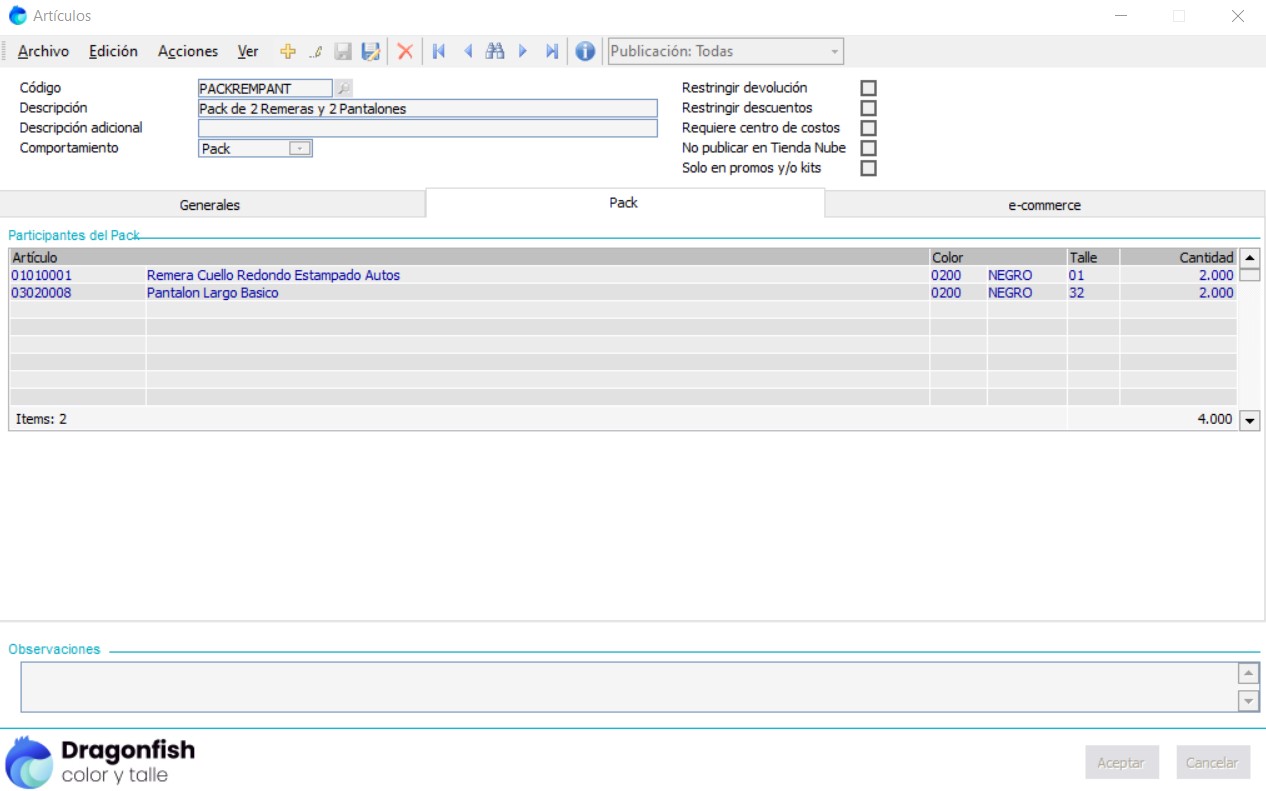
Task: Jump to the last record
Action: [x=551, y=52]
